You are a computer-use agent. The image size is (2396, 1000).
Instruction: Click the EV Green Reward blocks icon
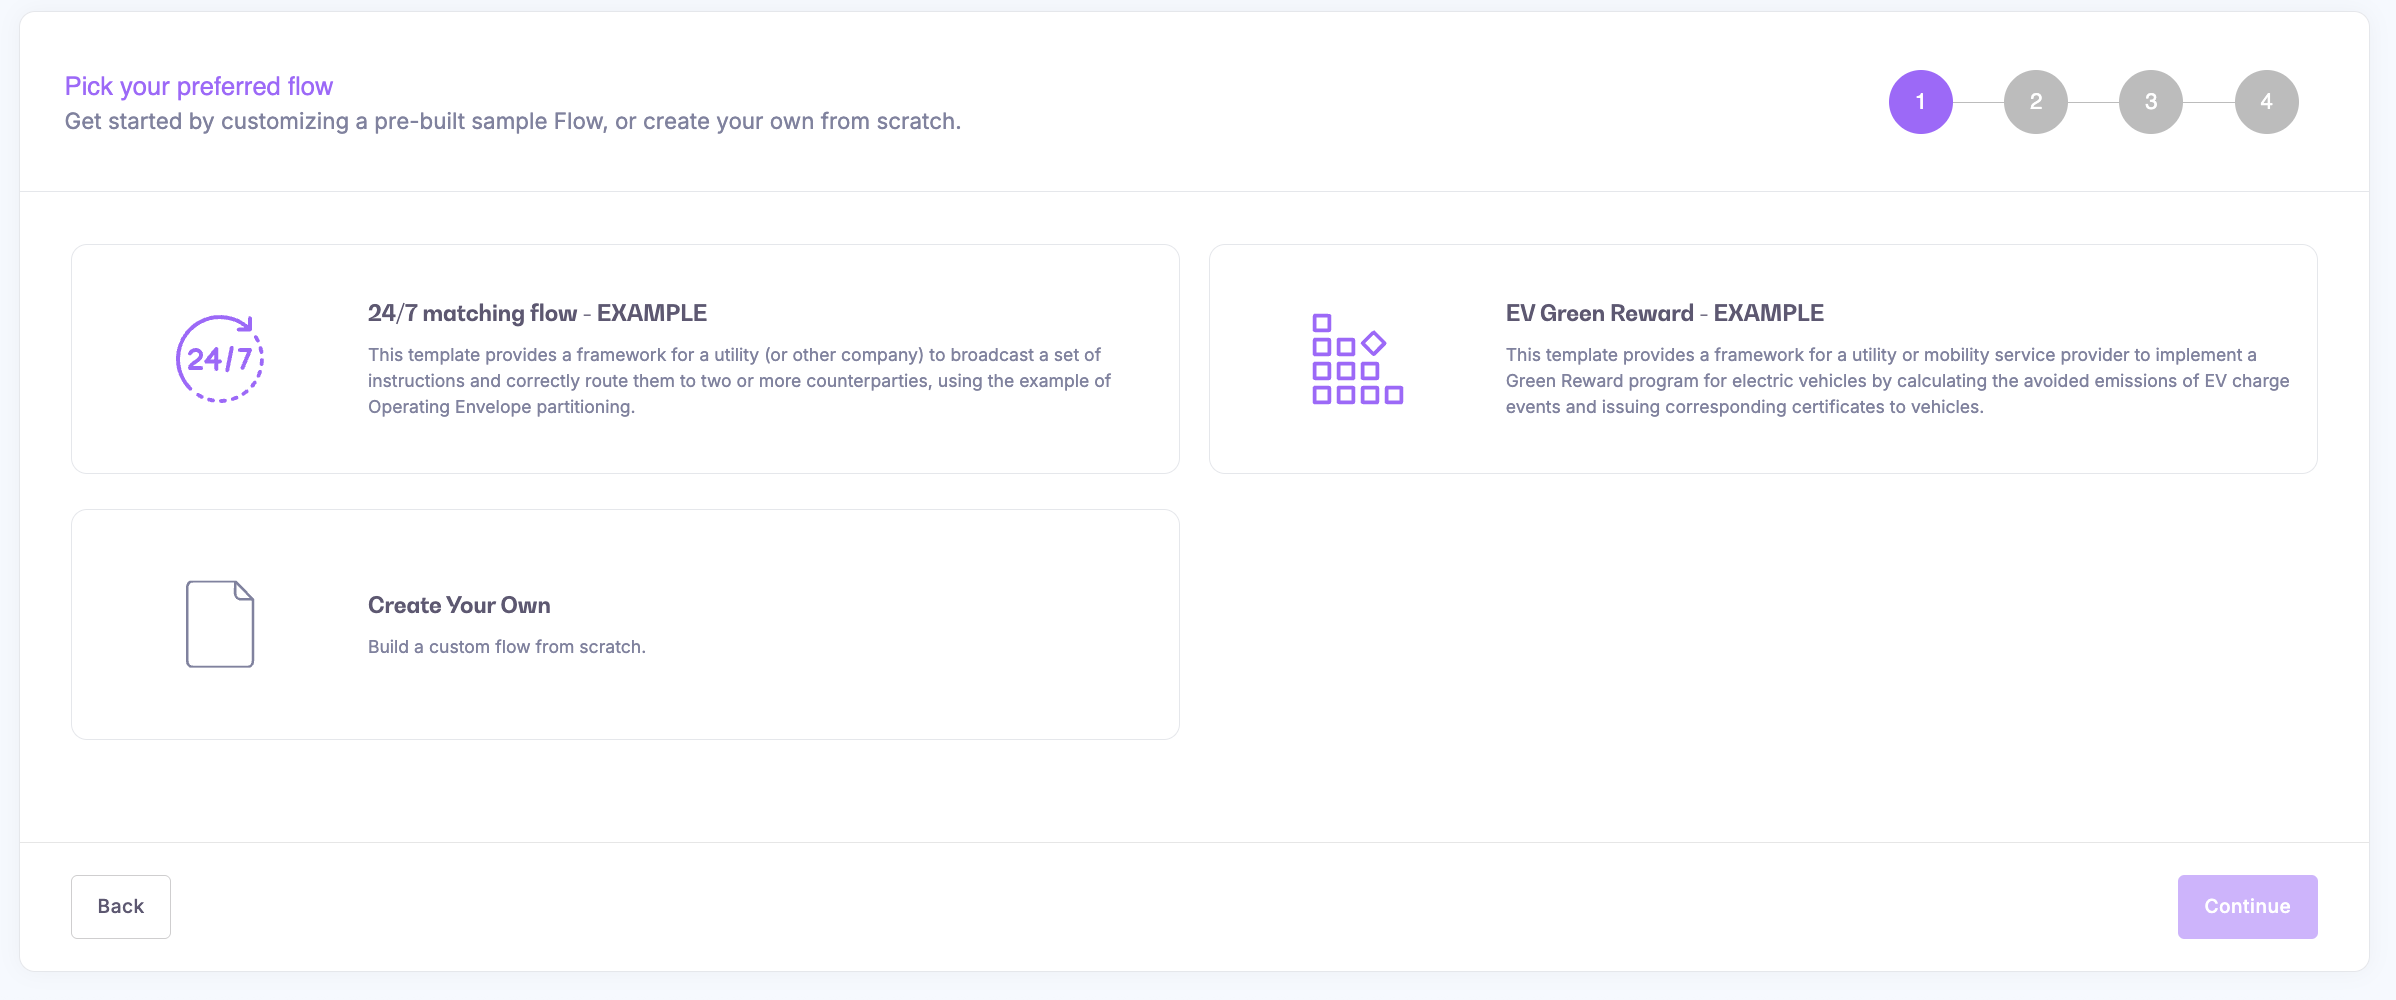click(x=1357, y=359)
